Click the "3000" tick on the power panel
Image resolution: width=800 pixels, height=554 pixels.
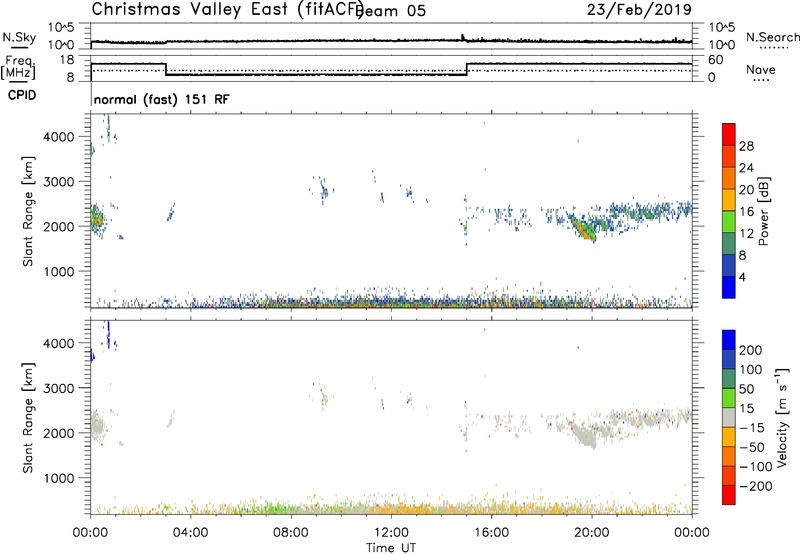coord(59,182)
